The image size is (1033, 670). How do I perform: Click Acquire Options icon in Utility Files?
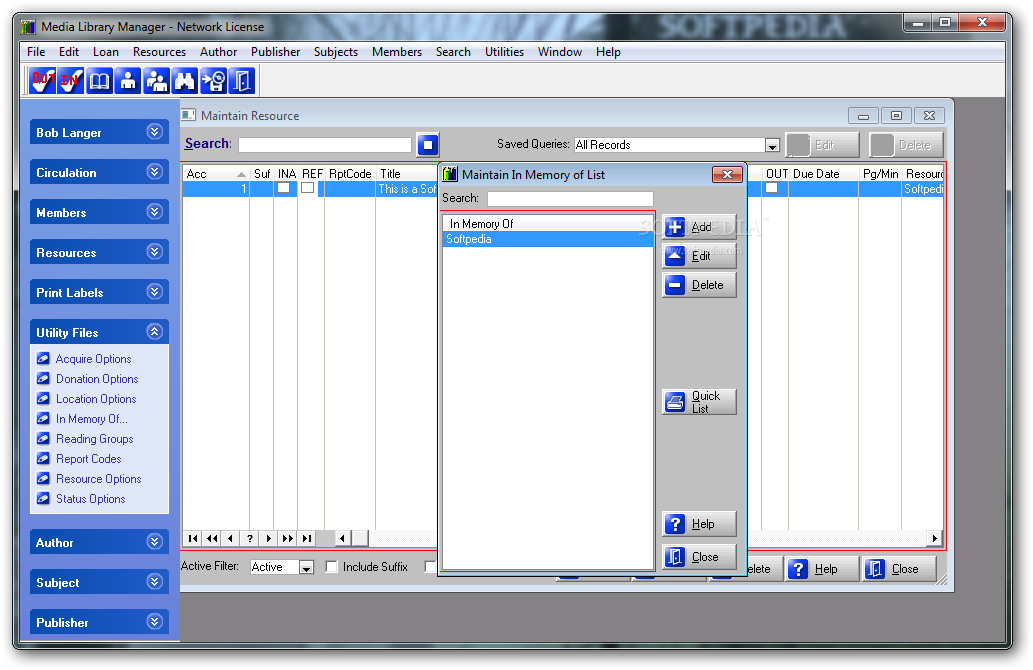[x=43, y=358]
